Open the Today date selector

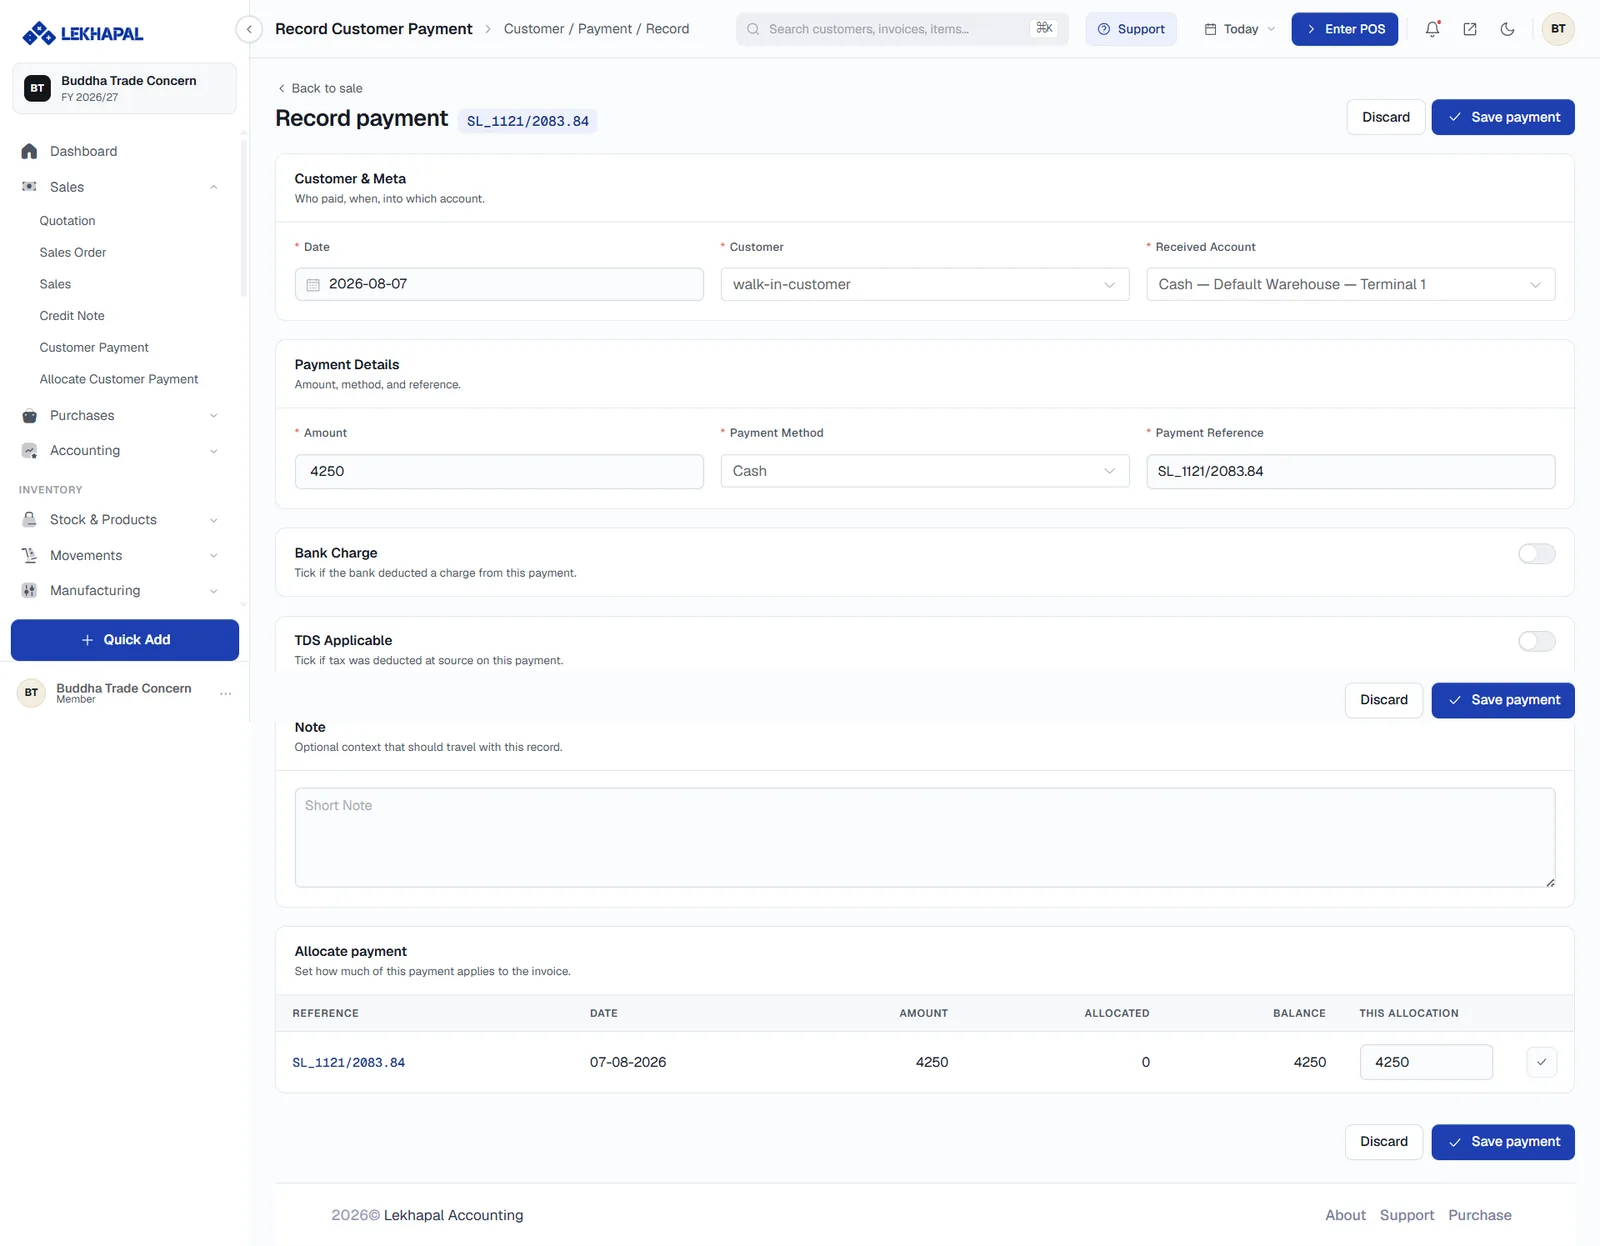[1240, 29]
